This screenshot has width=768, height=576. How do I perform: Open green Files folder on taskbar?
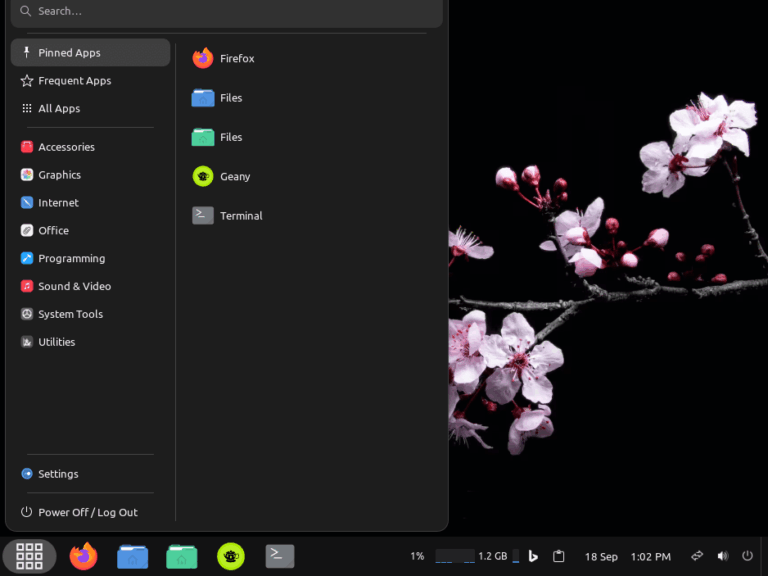[x=182, y=556]
